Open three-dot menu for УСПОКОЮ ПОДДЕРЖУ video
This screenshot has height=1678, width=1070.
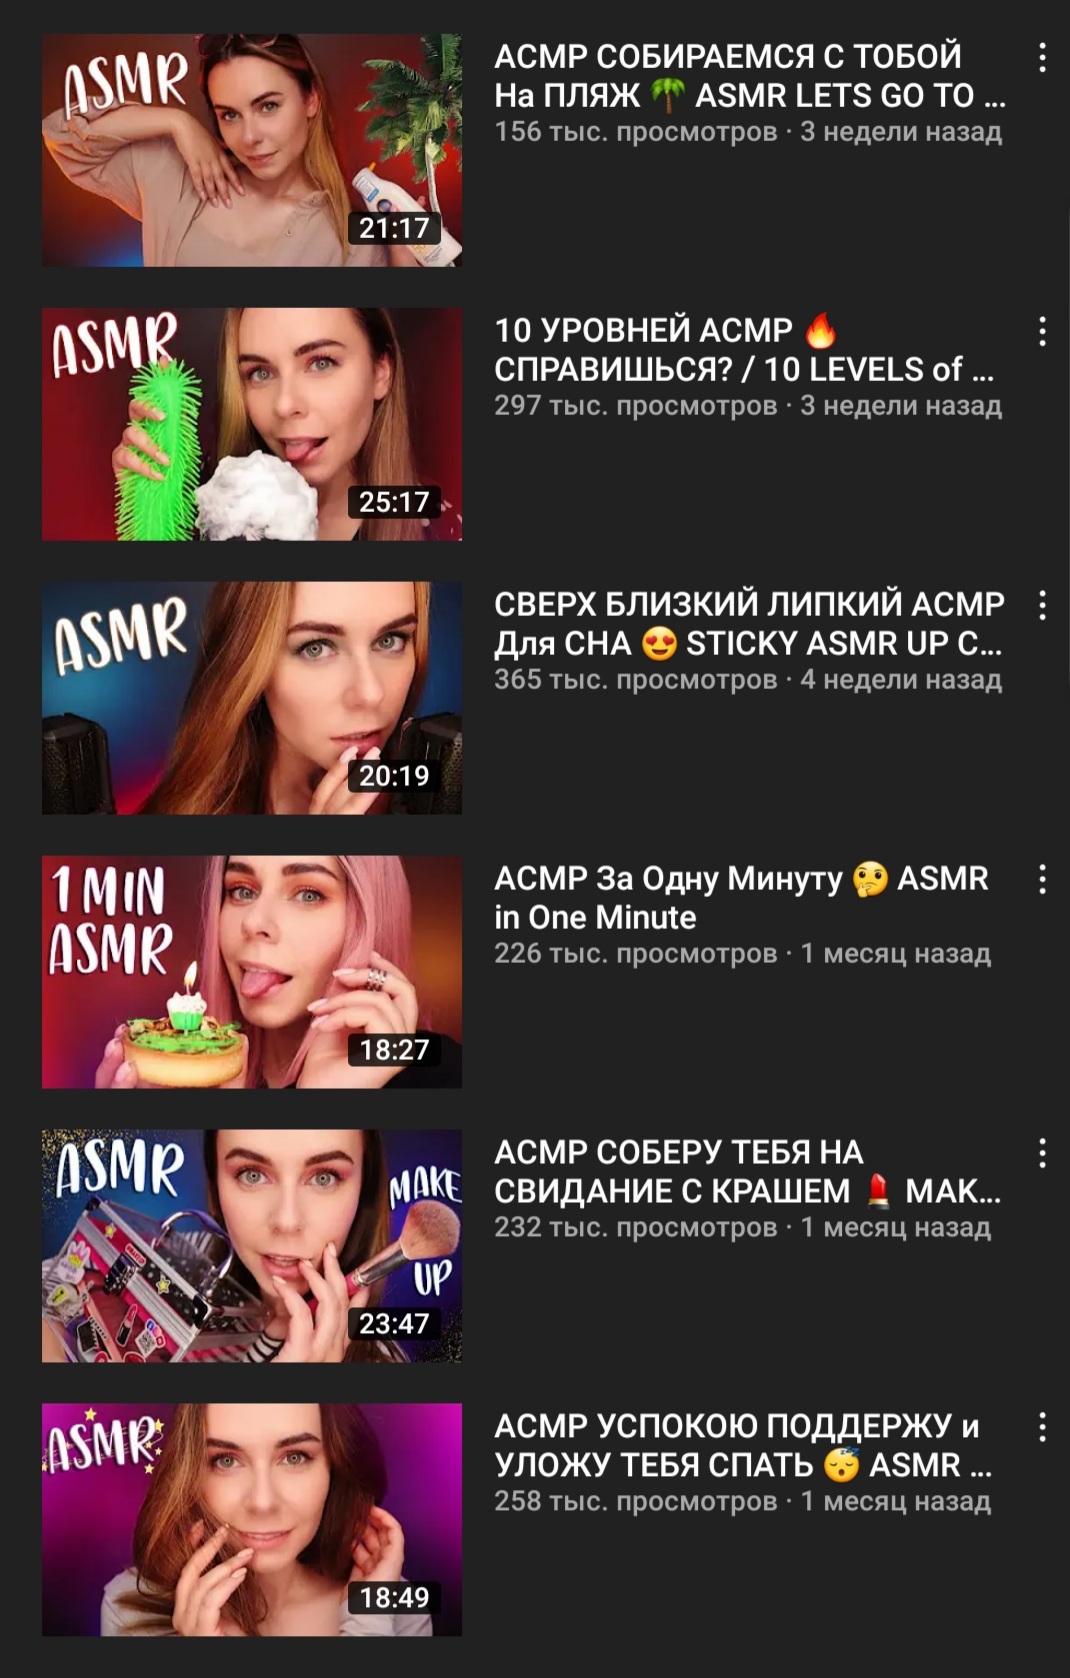1042,1428
